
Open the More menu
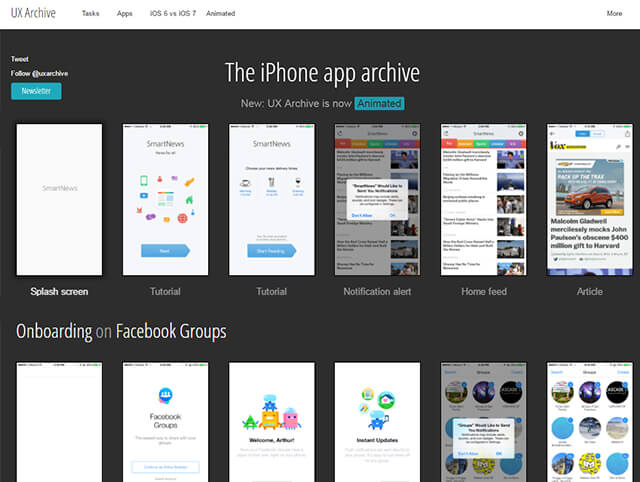pyautogui.click(x=614, y=13)
